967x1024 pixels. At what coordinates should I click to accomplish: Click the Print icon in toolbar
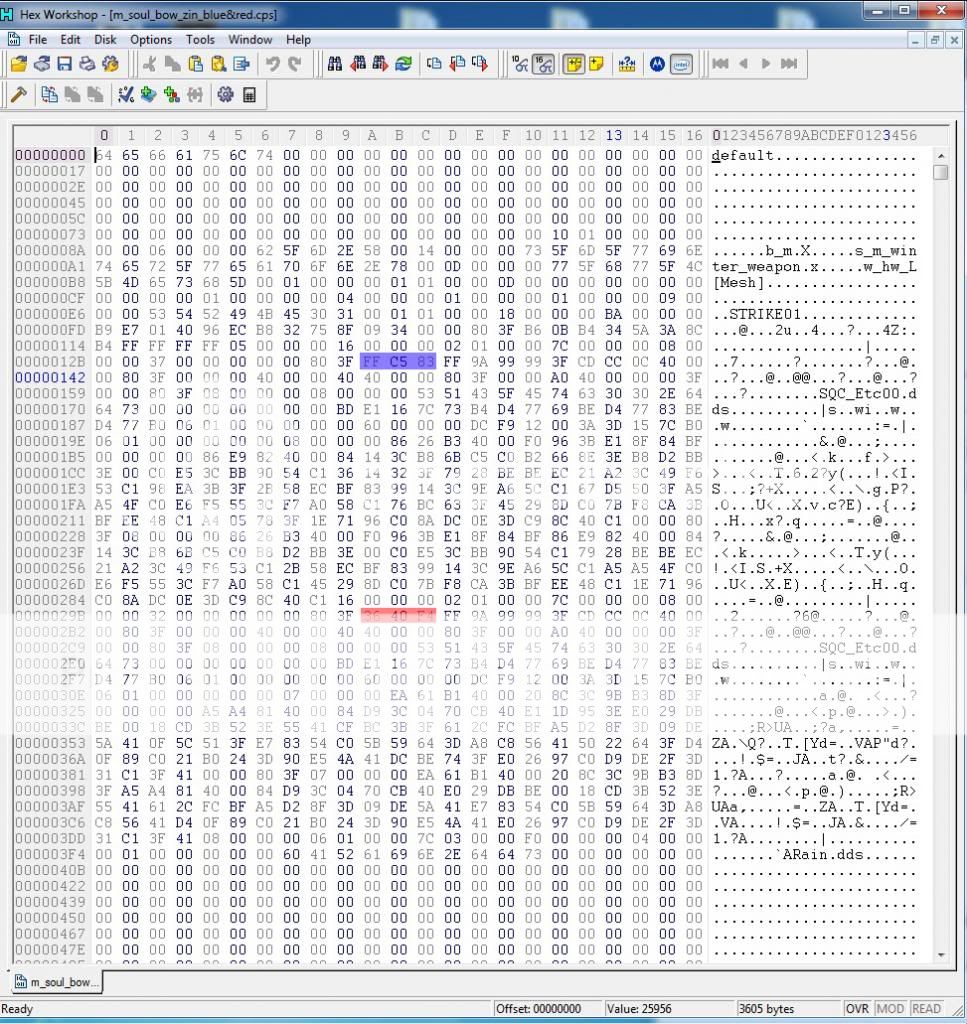coord(87,64)
